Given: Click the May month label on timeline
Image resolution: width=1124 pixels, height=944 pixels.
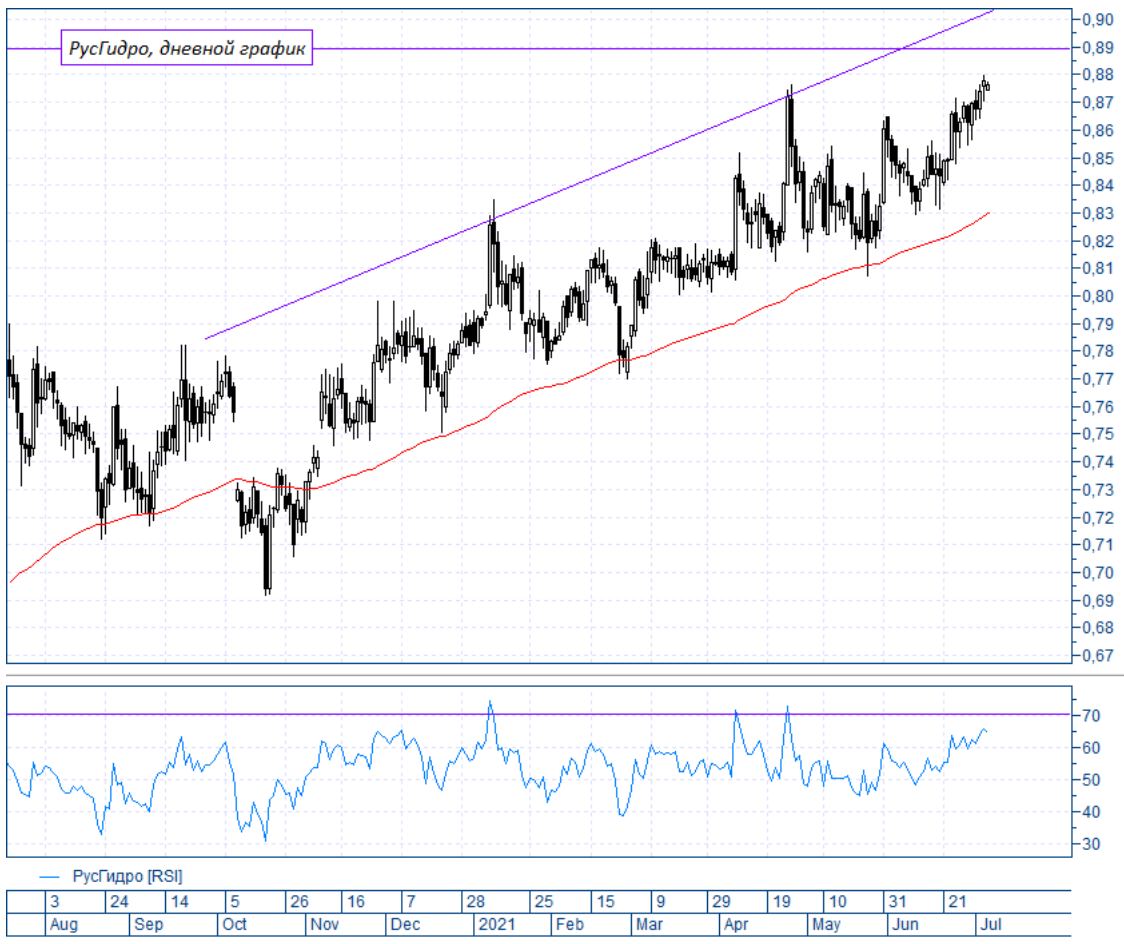Looking at the screenshot, I should [826, 925].
